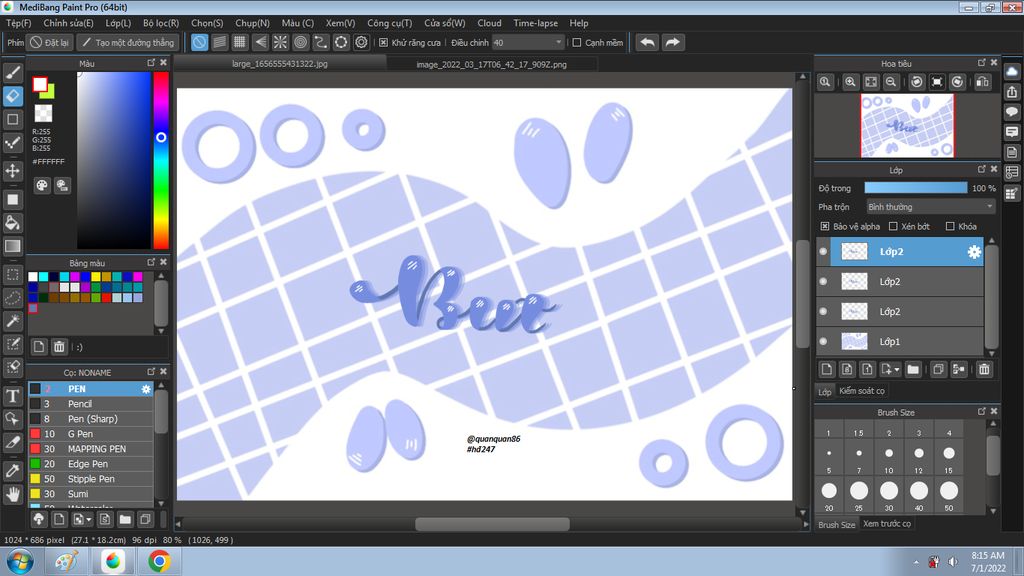Pick the Move tool

coord(13,171)
